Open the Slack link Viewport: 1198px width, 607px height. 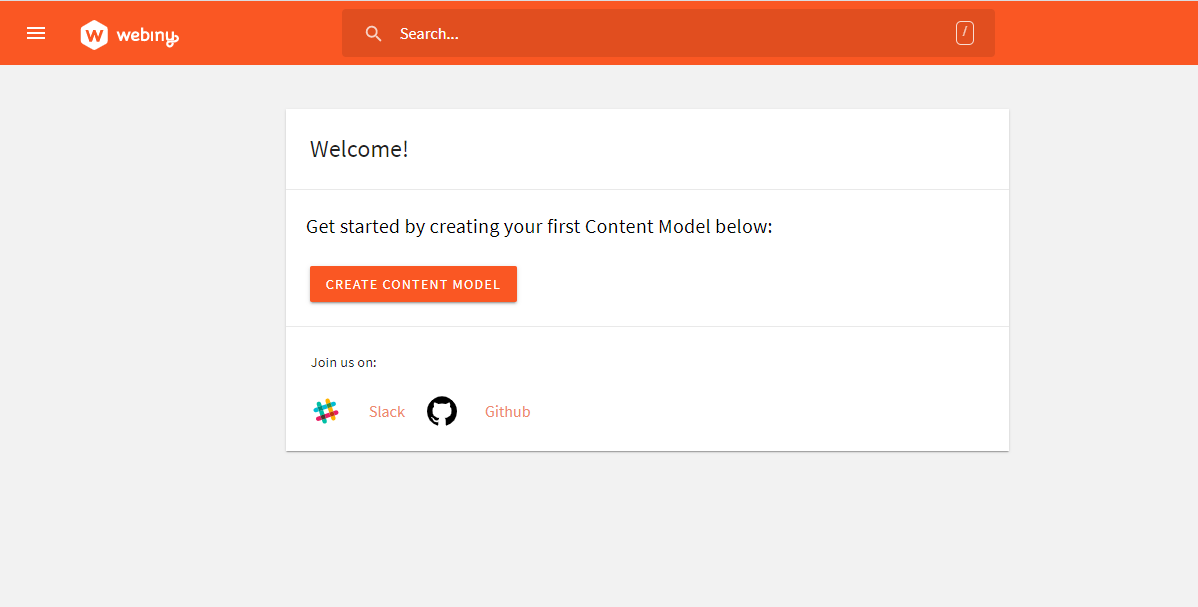pos(387,411)
